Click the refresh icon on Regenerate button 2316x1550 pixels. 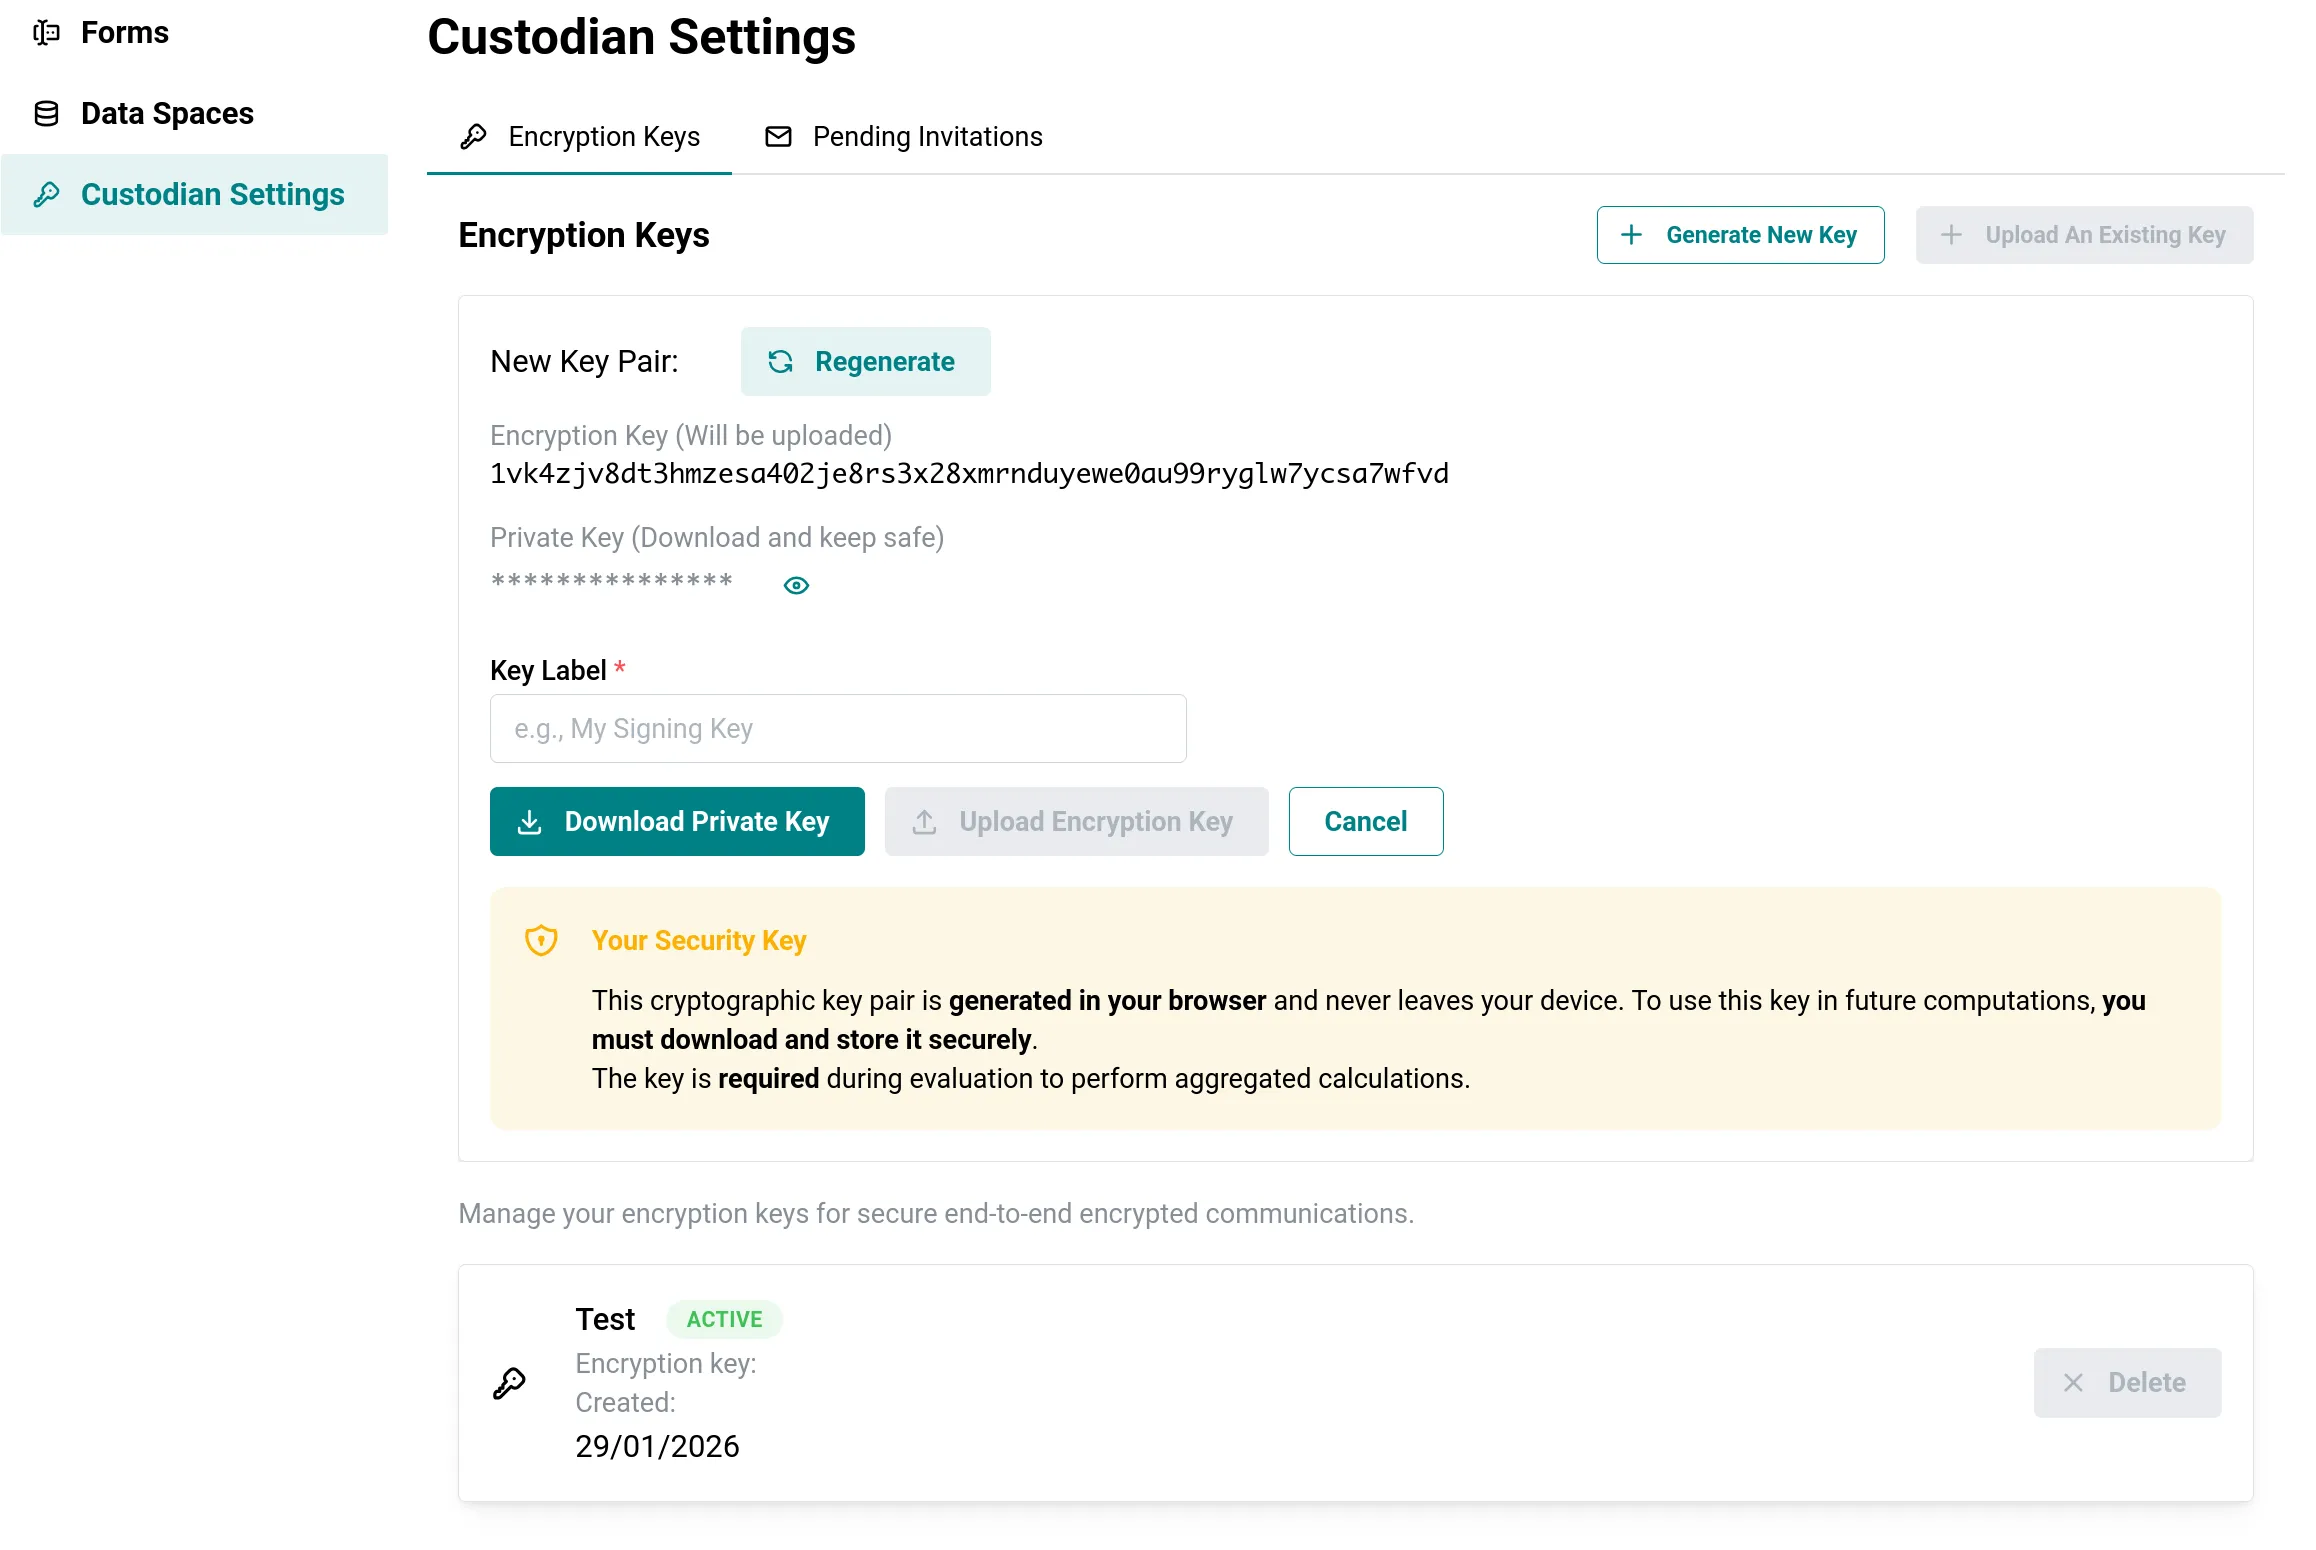[x=780, y=362]
